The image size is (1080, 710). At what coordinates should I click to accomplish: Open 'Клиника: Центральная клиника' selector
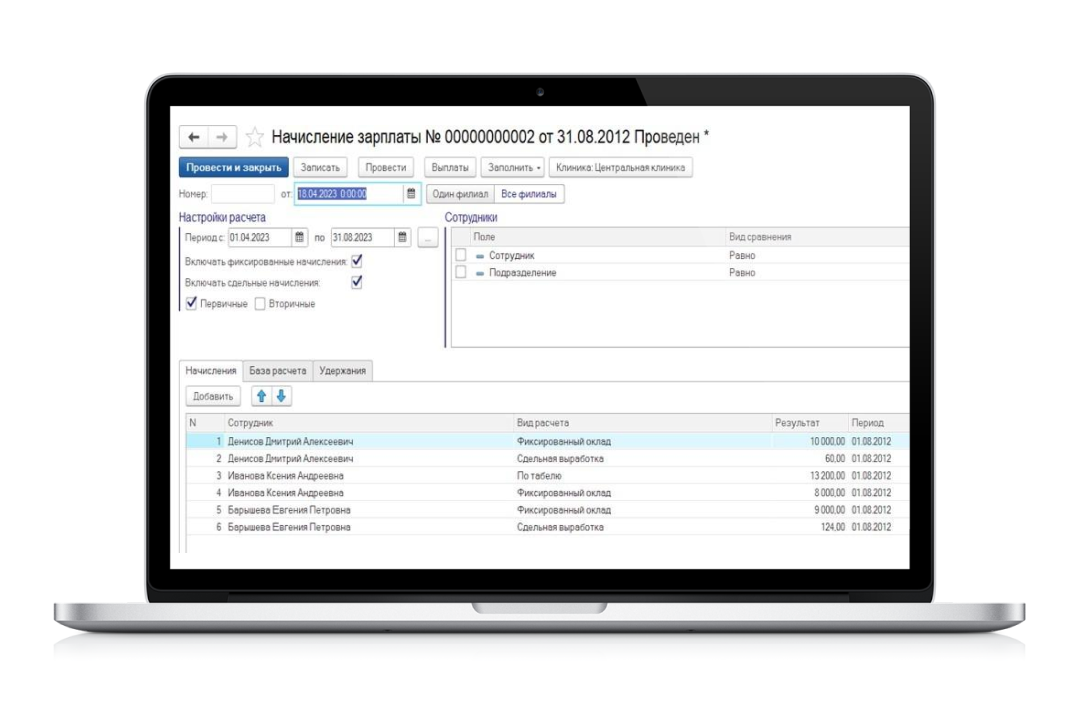pyautogui.click(x=621, y=168)
